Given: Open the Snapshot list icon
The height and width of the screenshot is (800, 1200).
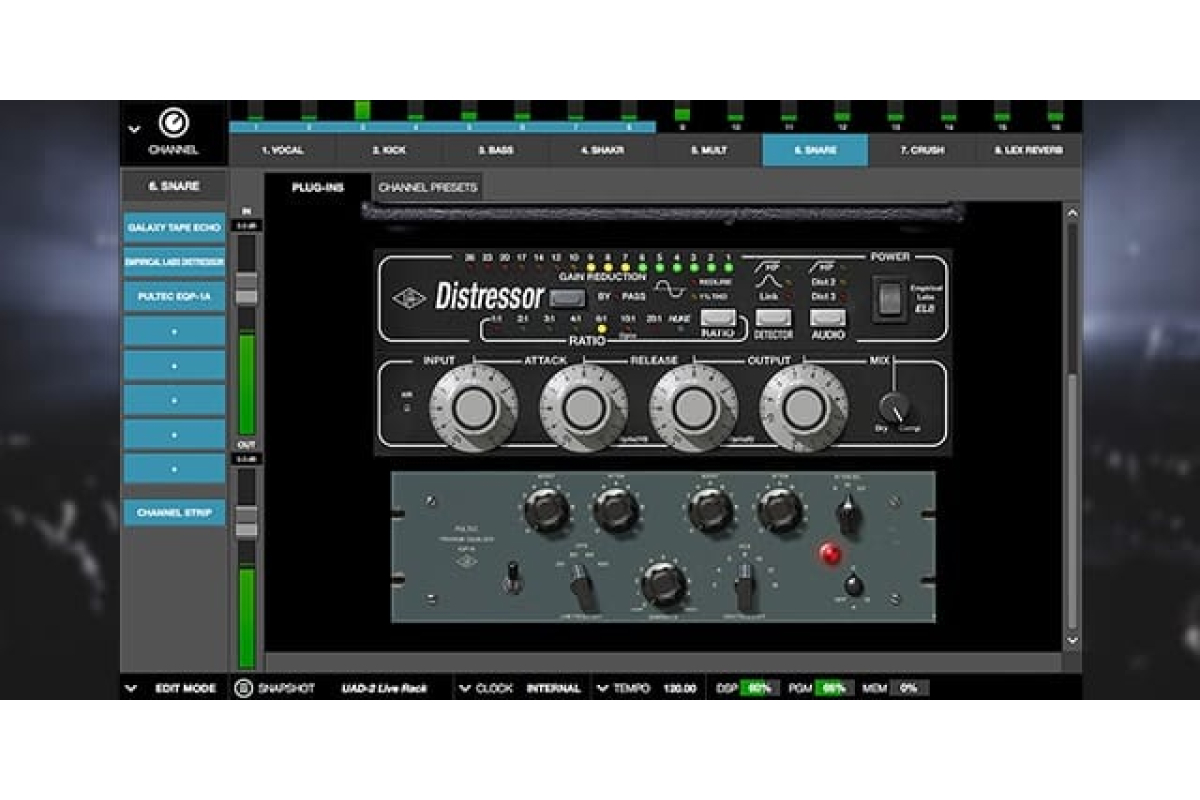Looking at the screenshot, I should [243, 688].
